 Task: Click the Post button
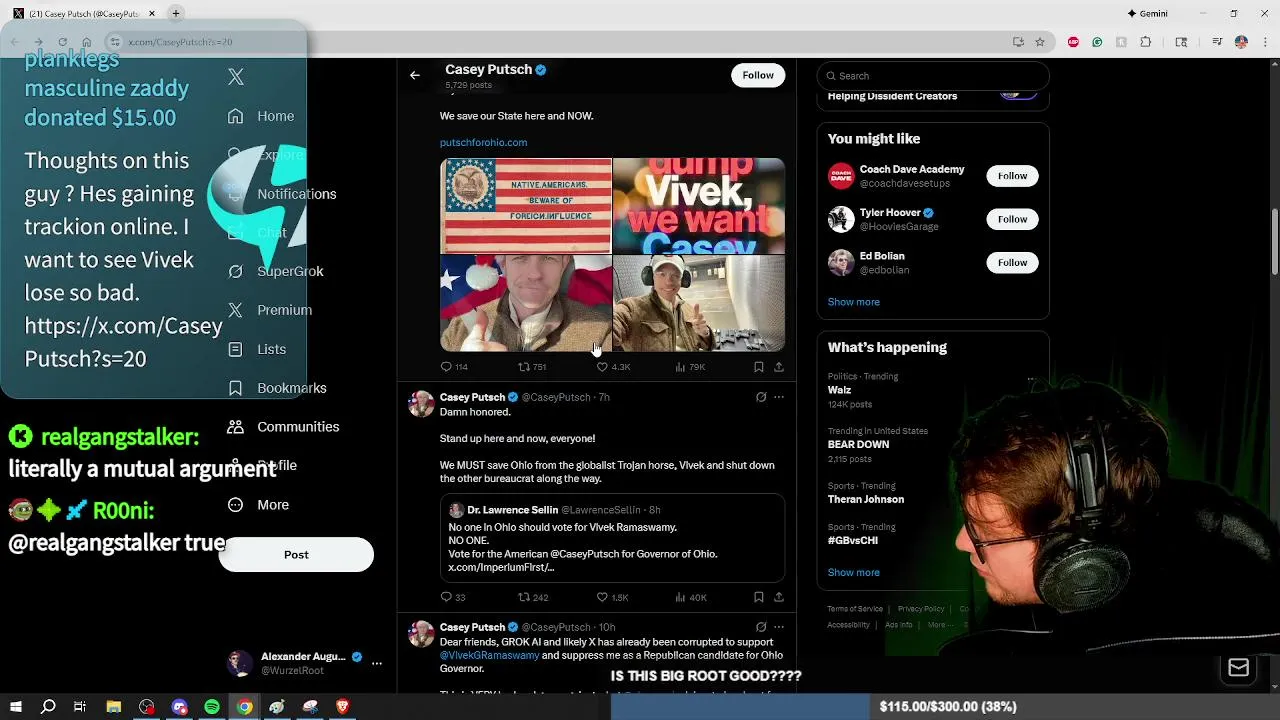[296, 555]
